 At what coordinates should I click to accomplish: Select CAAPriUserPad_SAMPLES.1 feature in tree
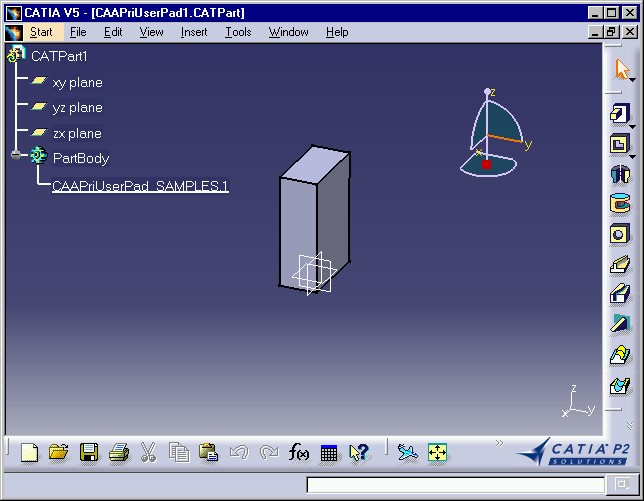pyautogui.click(x=140, y=186)
